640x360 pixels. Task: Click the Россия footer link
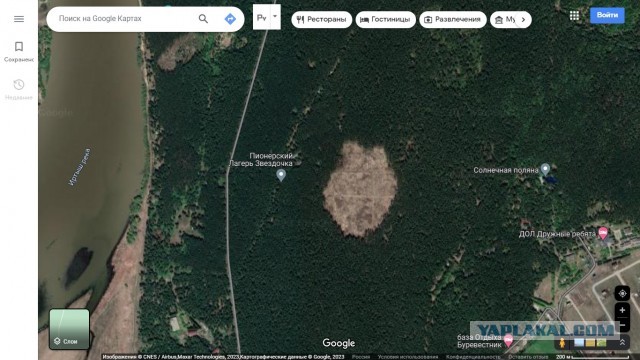(x=361, y=357)
